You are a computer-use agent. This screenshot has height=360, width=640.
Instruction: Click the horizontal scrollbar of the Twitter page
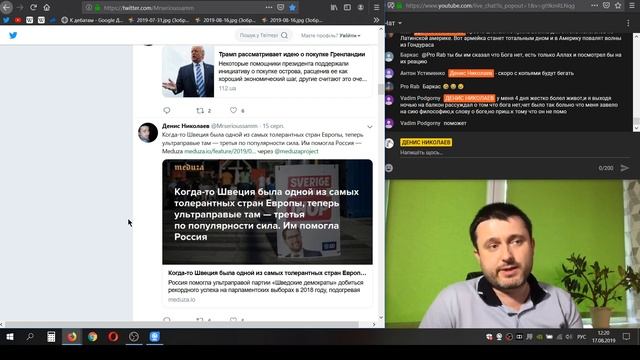(x=182, y=324)
